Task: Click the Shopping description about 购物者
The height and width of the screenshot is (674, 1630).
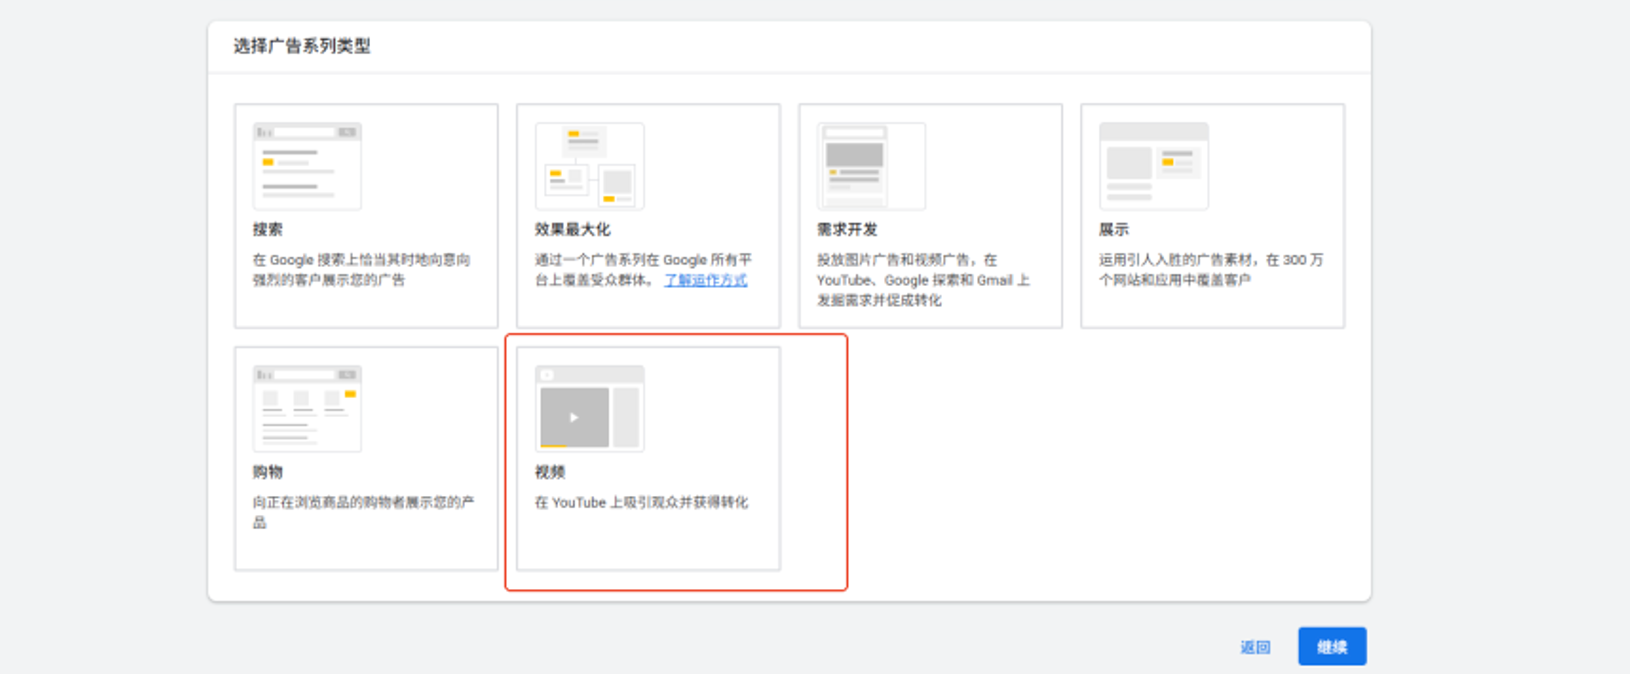Action: [x=363, y=512]
